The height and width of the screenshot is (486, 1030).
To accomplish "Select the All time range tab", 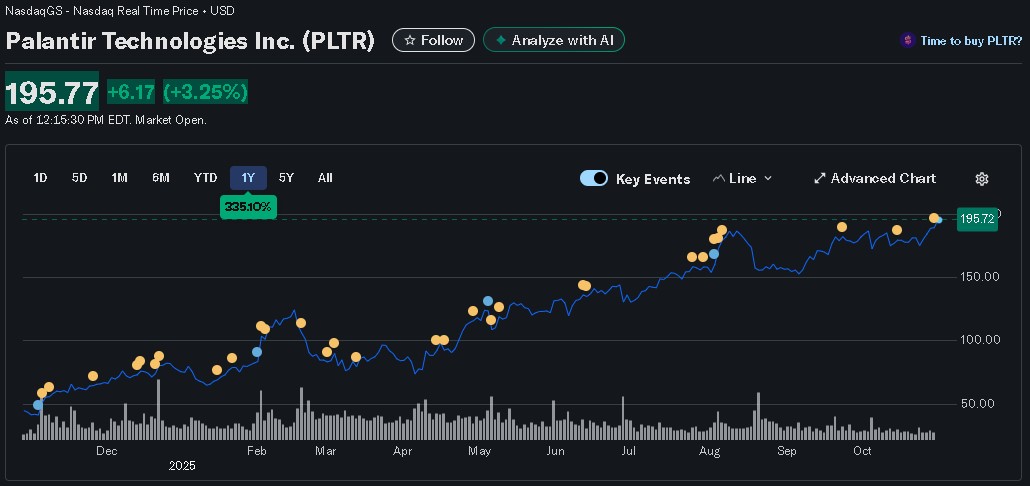I will (x=325, y=178).
